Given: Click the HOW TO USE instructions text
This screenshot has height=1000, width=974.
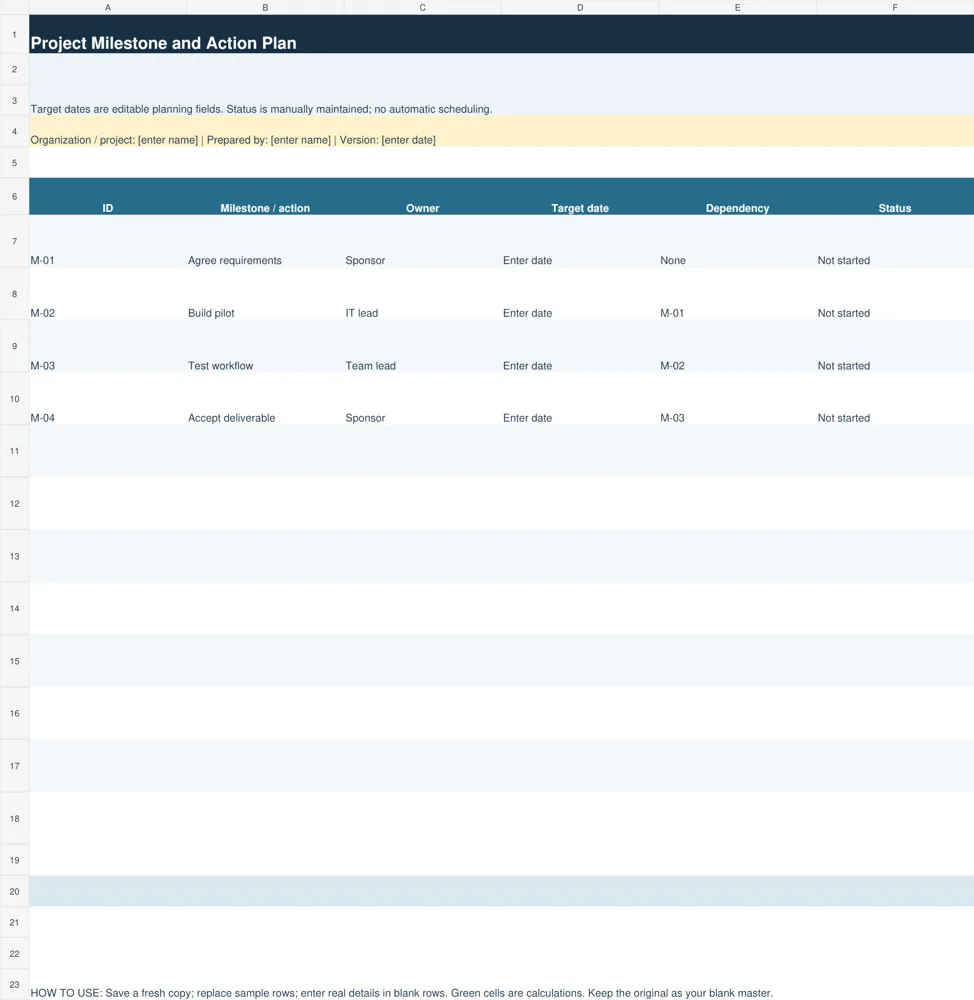Looking at the screenshot, I should coord(401,993).
